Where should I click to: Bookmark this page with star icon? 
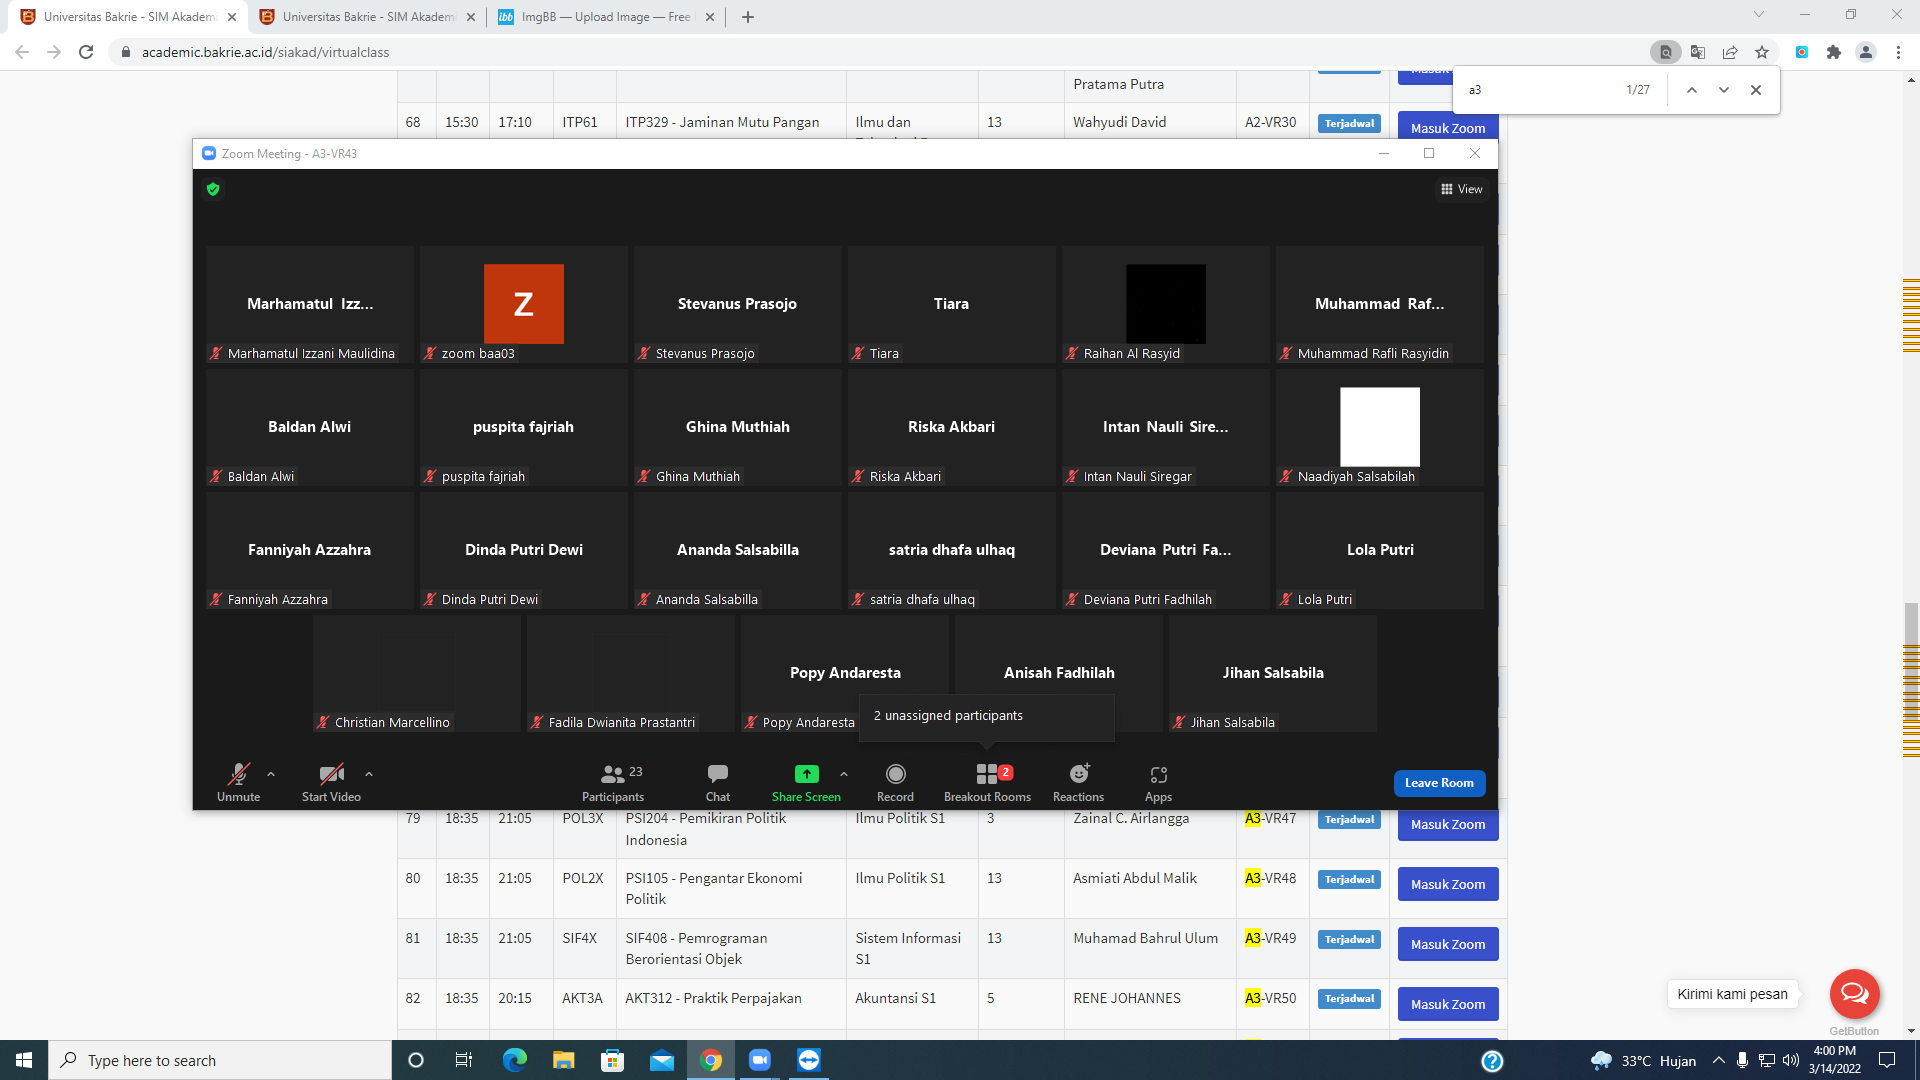1762,52
